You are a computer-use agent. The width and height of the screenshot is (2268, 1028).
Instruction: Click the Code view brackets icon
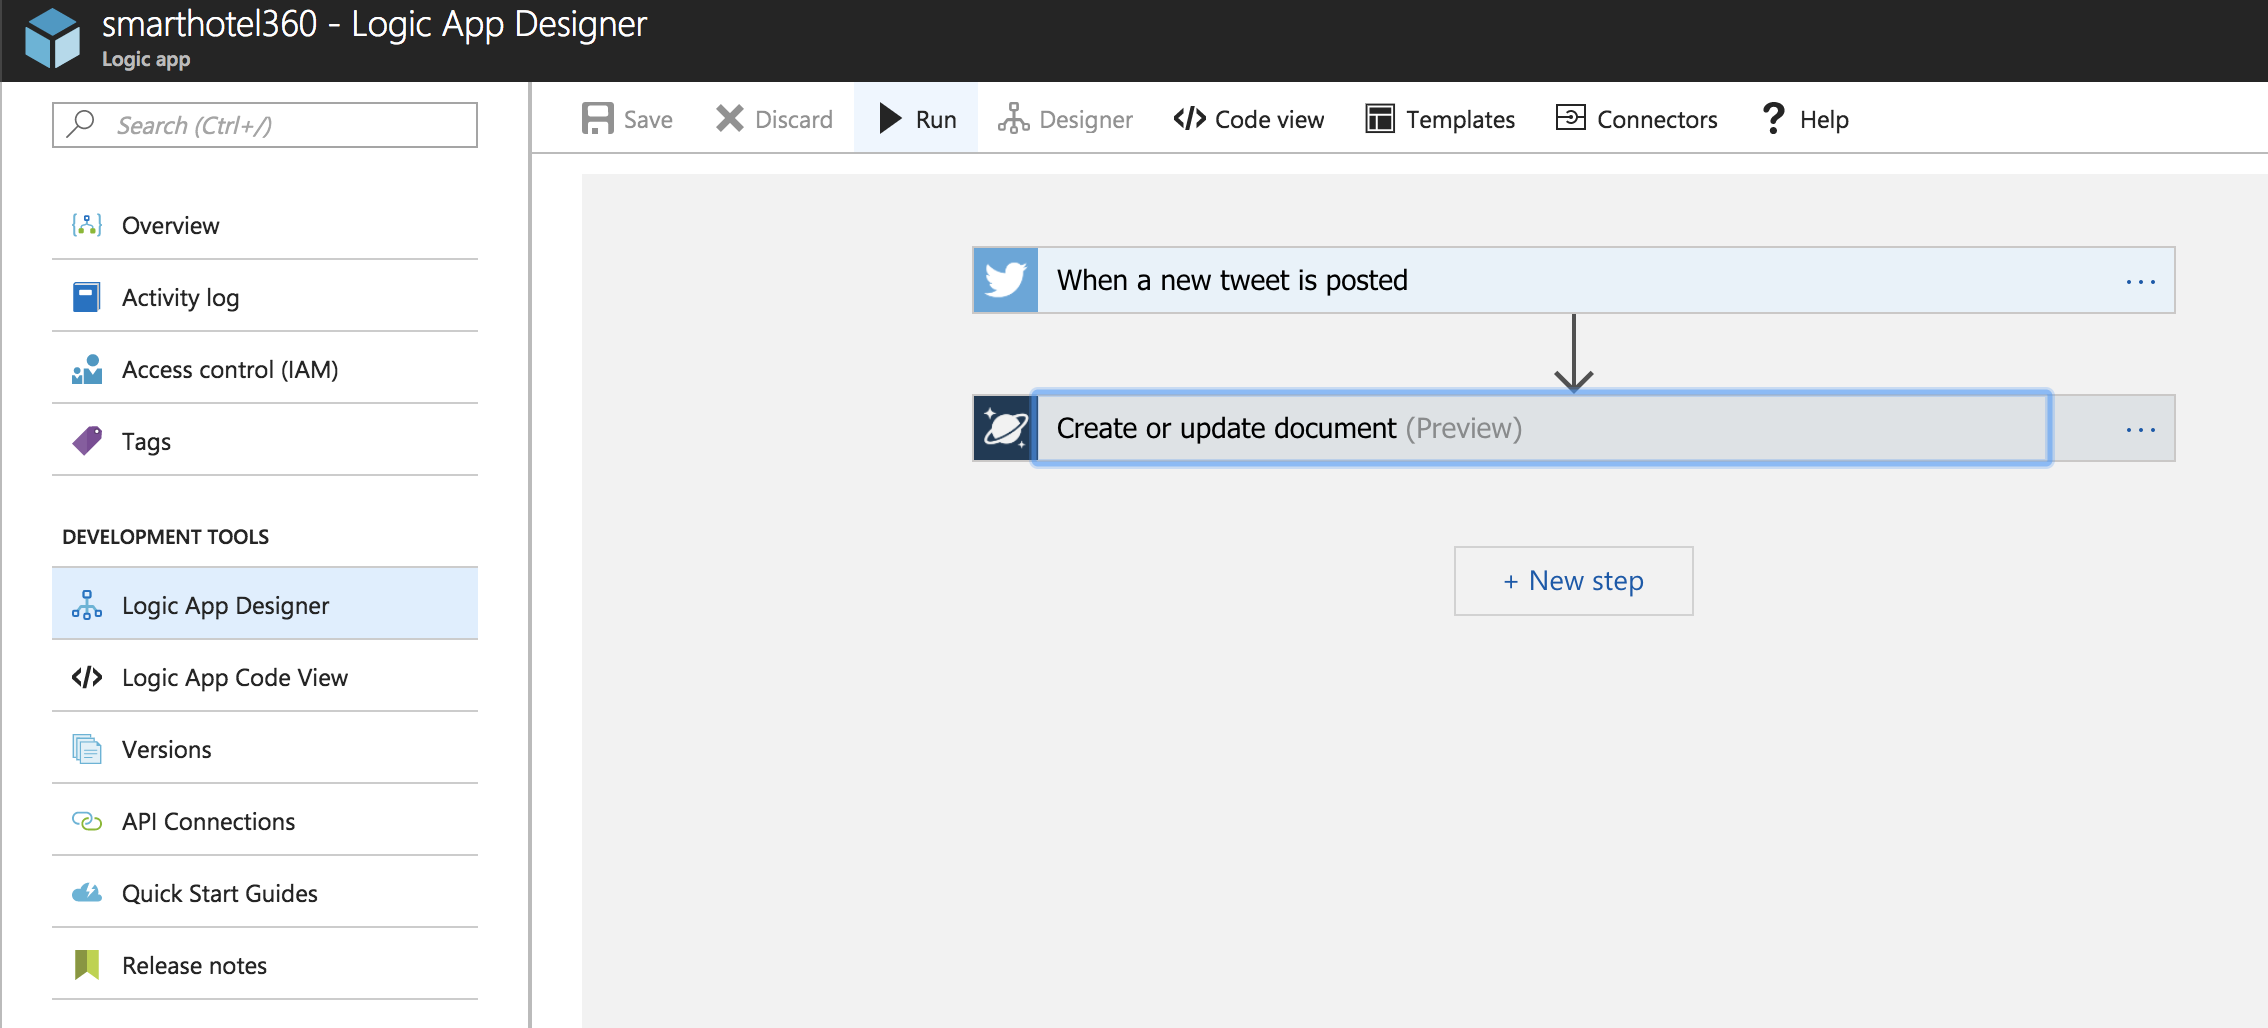[x=1190, y=118]
